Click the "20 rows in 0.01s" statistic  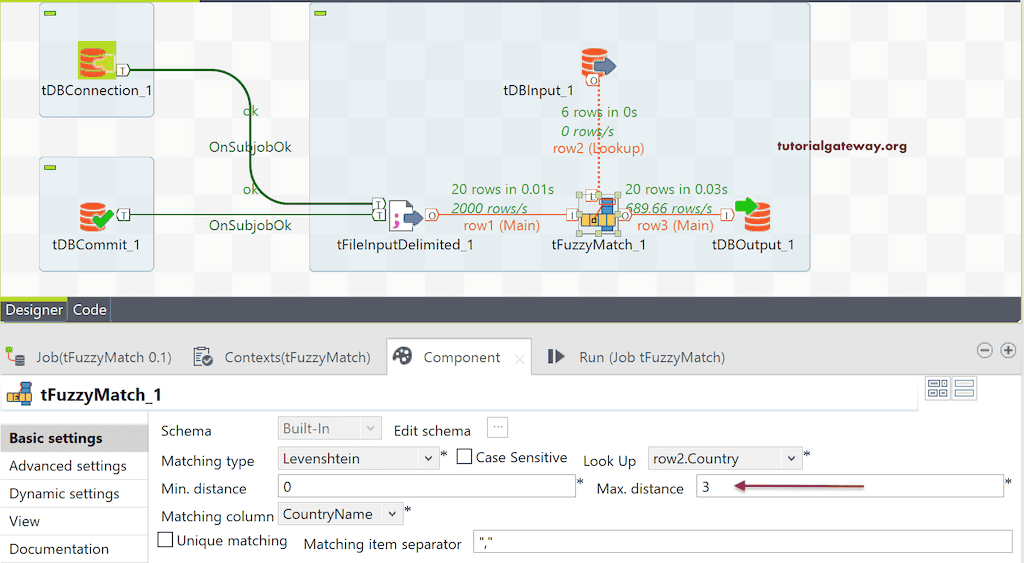coord(502,189)
